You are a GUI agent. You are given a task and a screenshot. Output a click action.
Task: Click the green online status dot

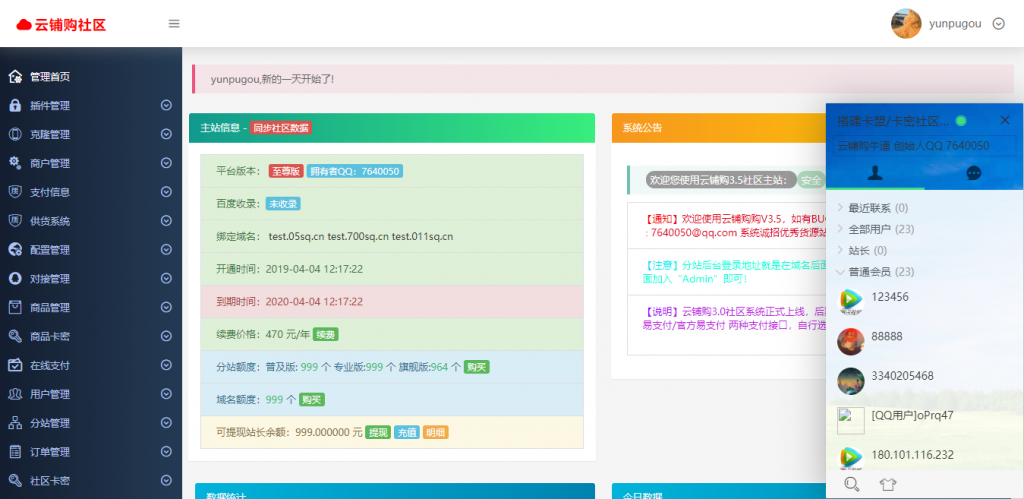point(961,121)
